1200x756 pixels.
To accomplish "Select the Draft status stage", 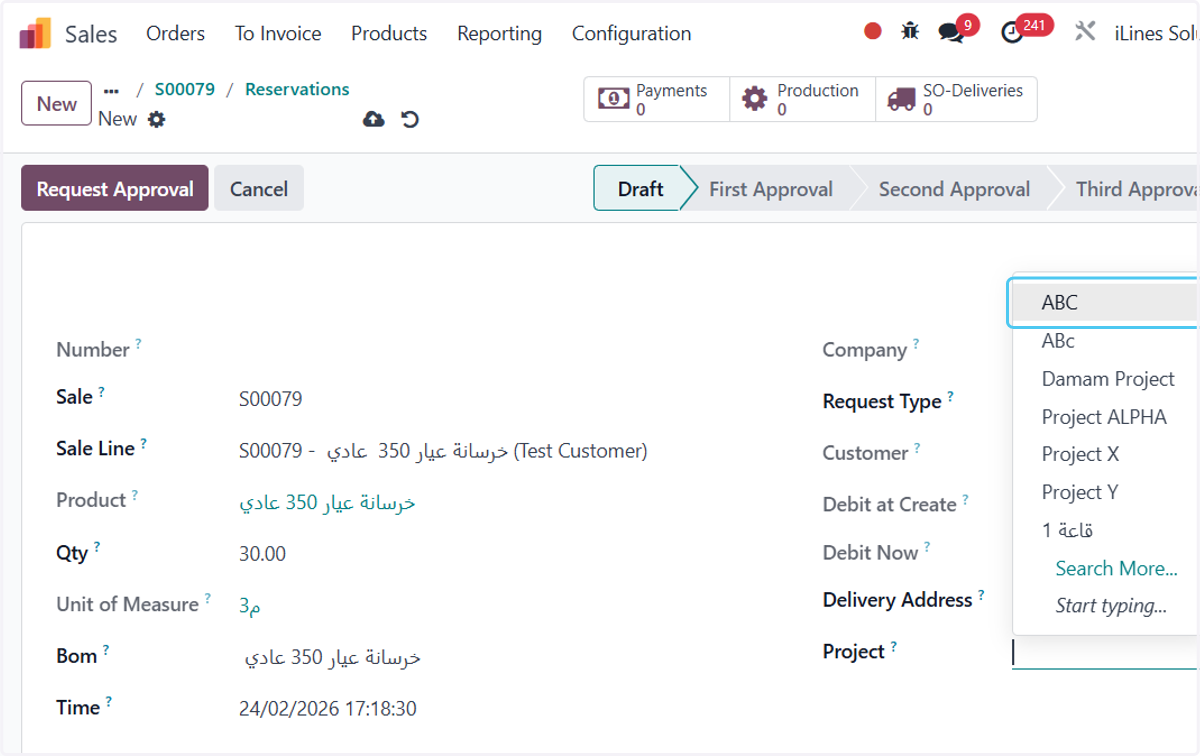I will point(640,189).
